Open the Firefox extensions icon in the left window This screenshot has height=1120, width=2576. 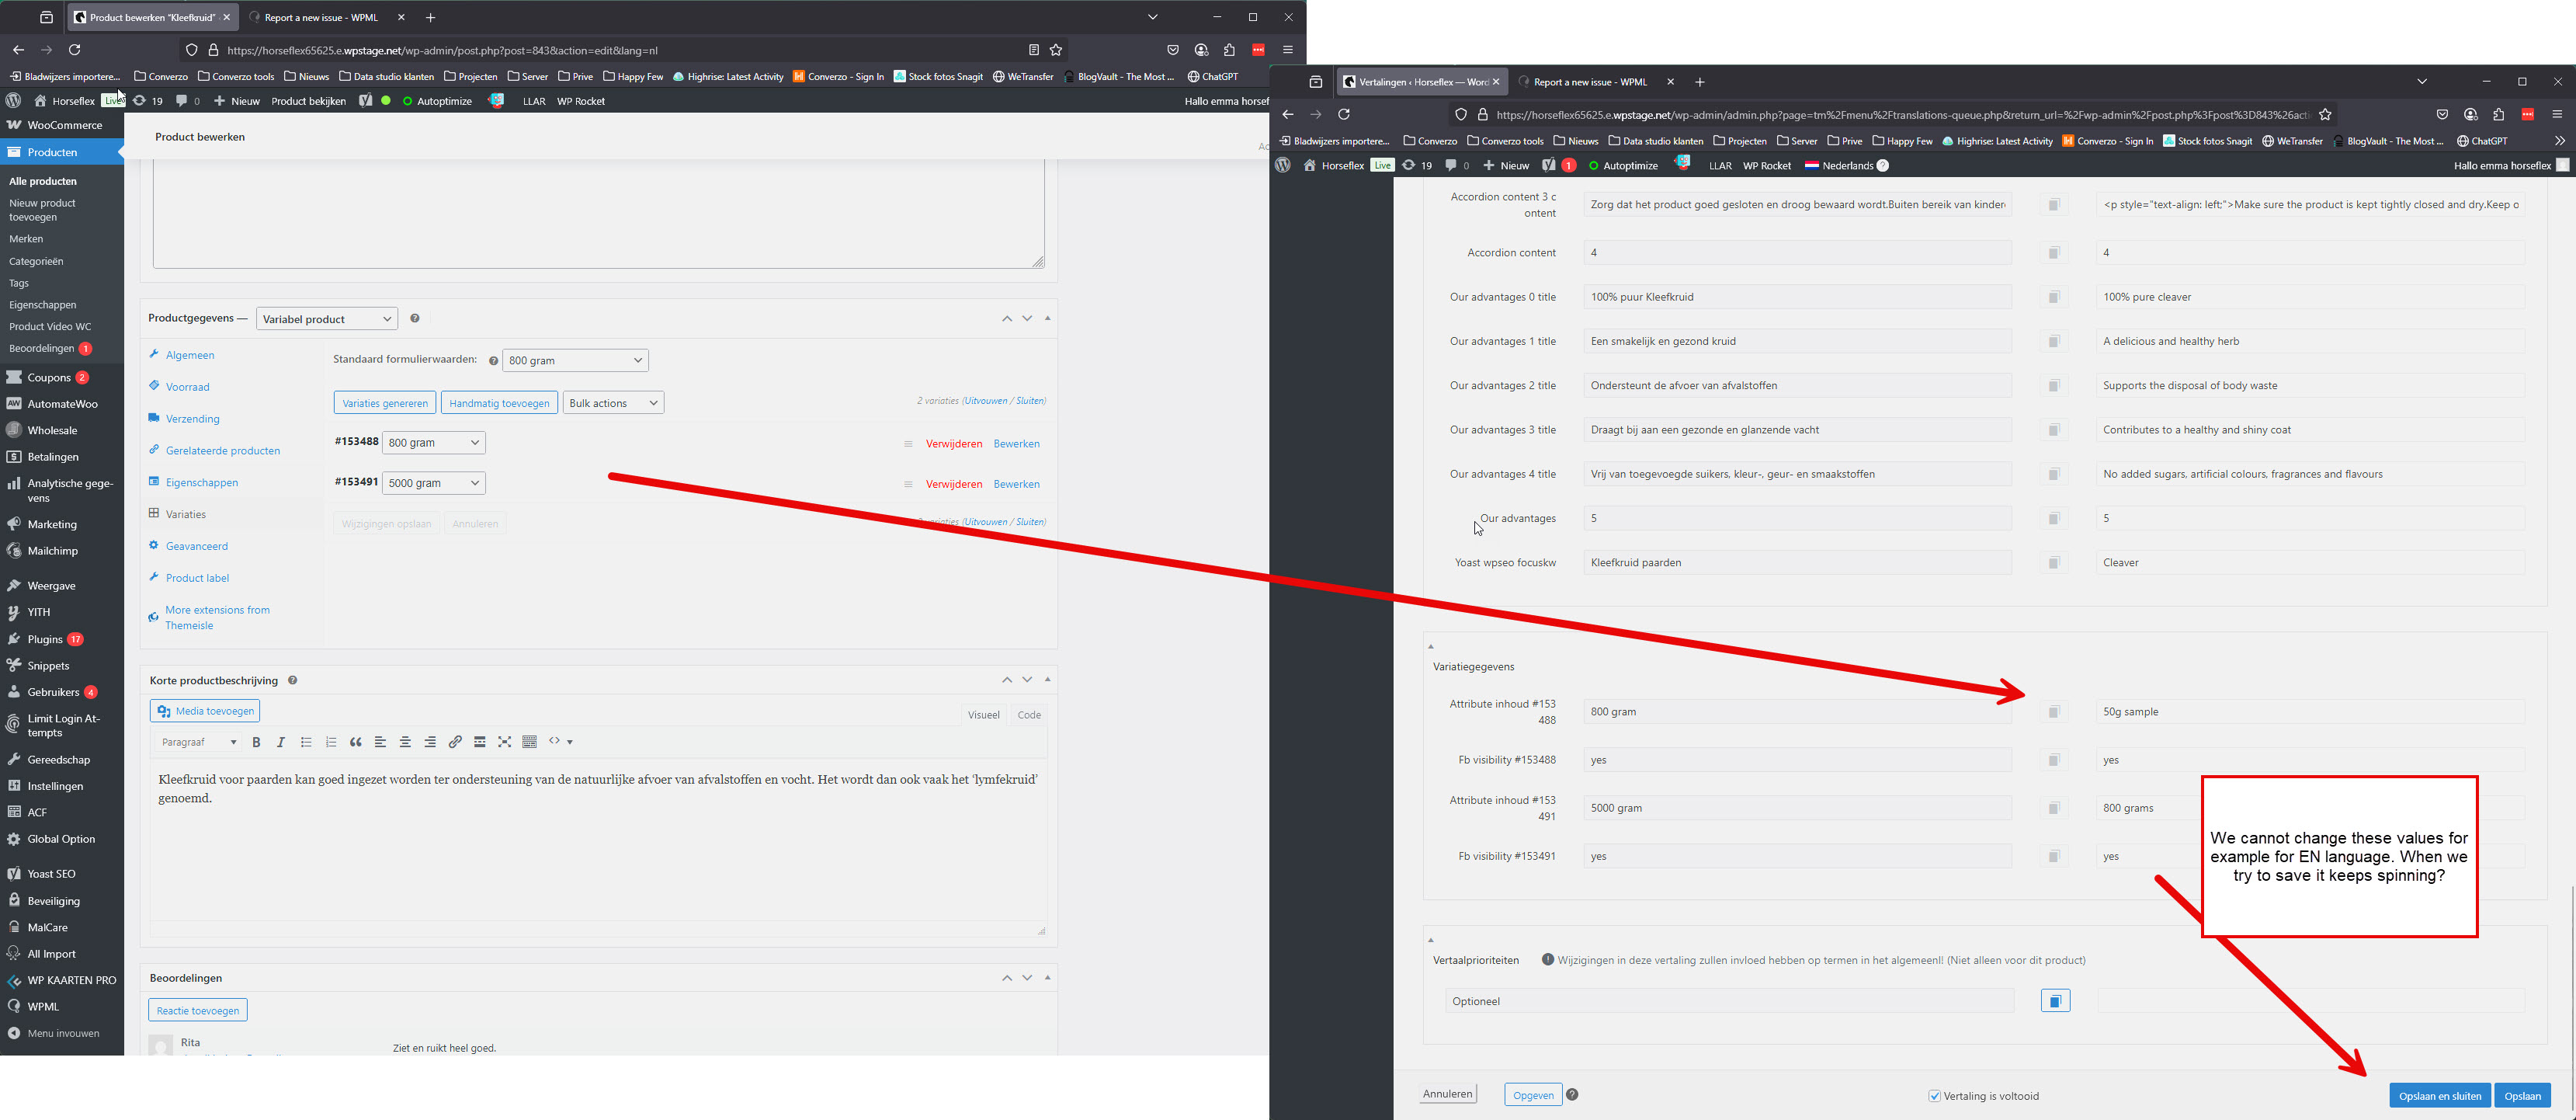click(x=1229, y=50)
